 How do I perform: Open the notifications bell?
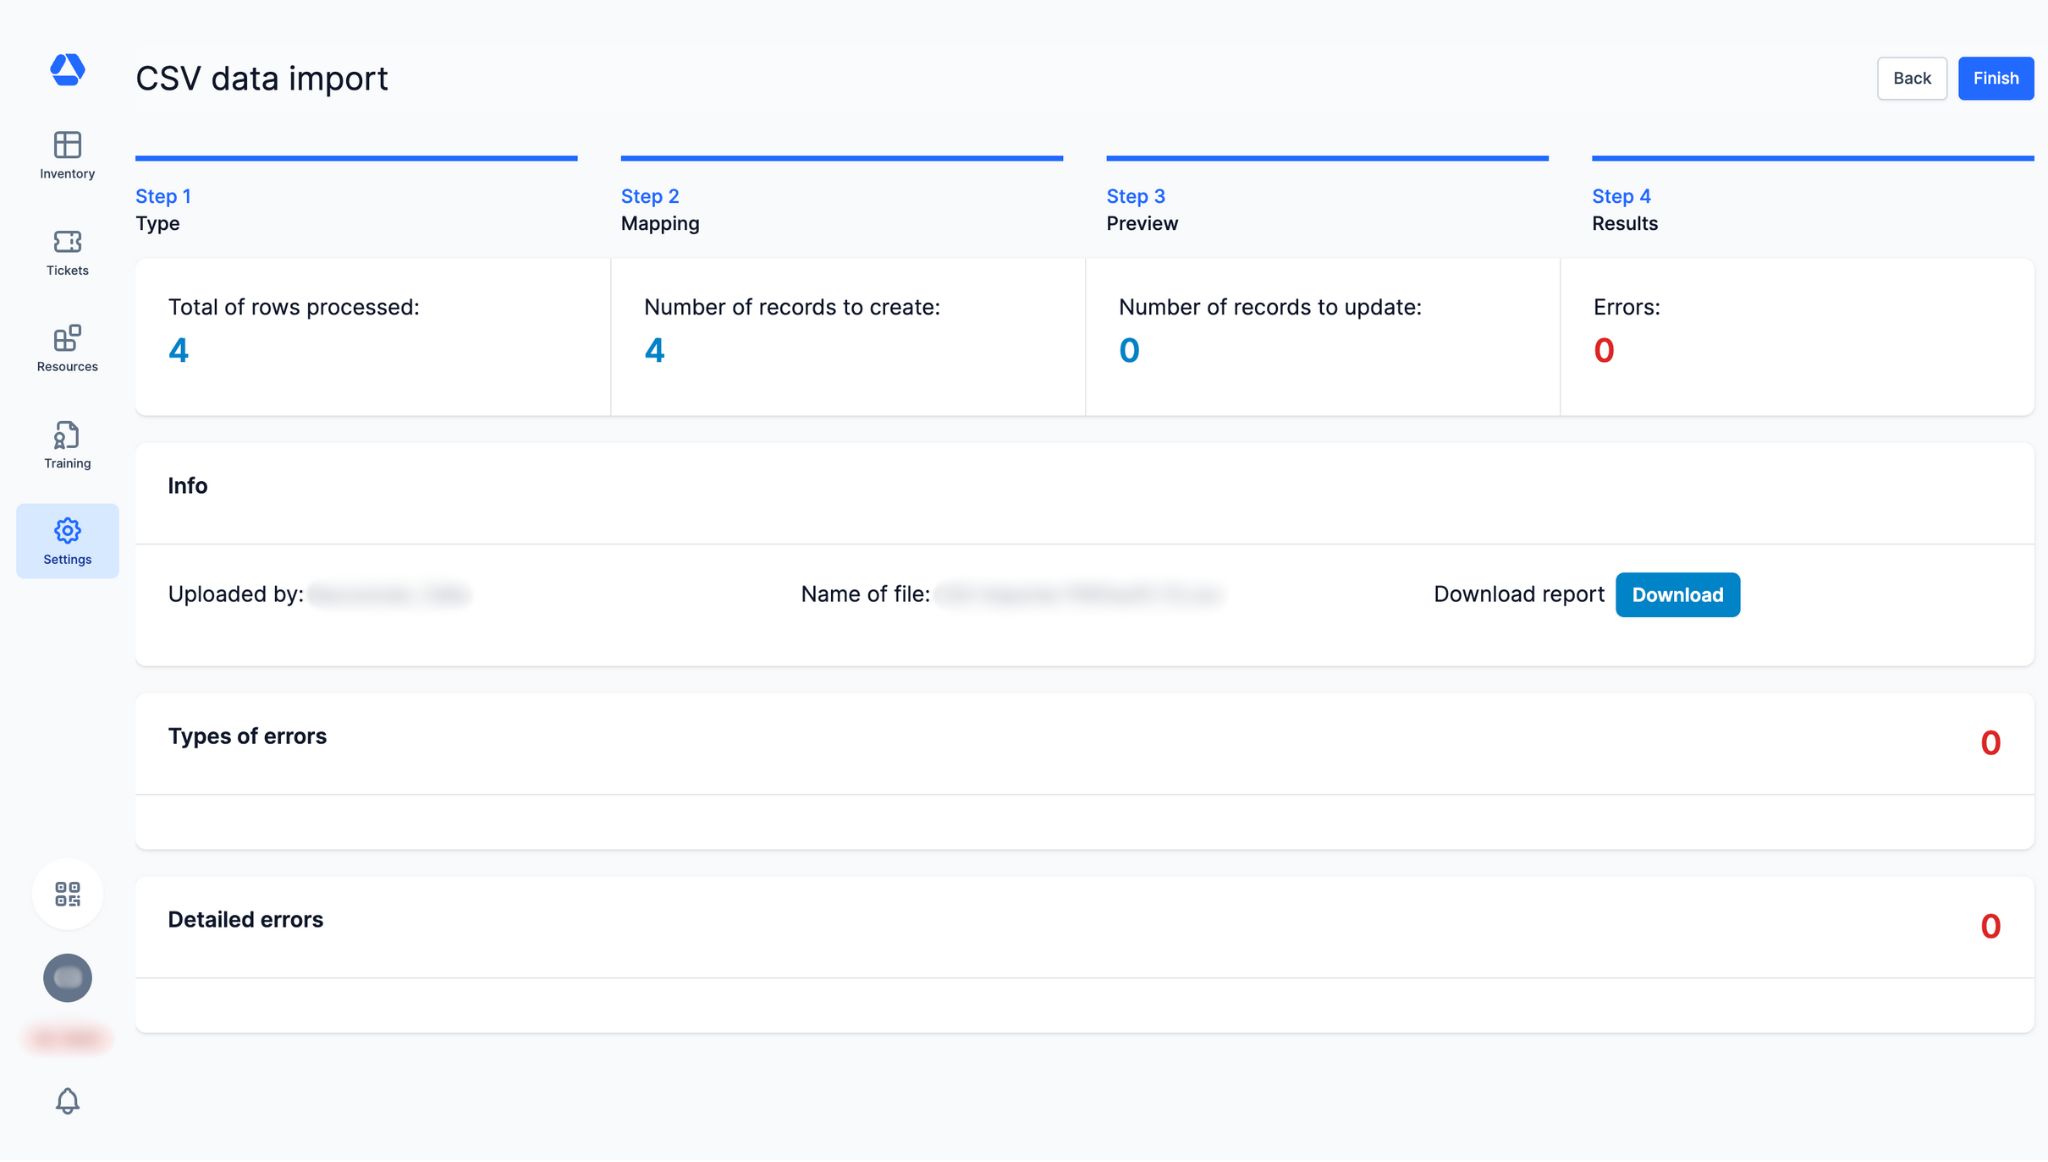coord(67,1101)
